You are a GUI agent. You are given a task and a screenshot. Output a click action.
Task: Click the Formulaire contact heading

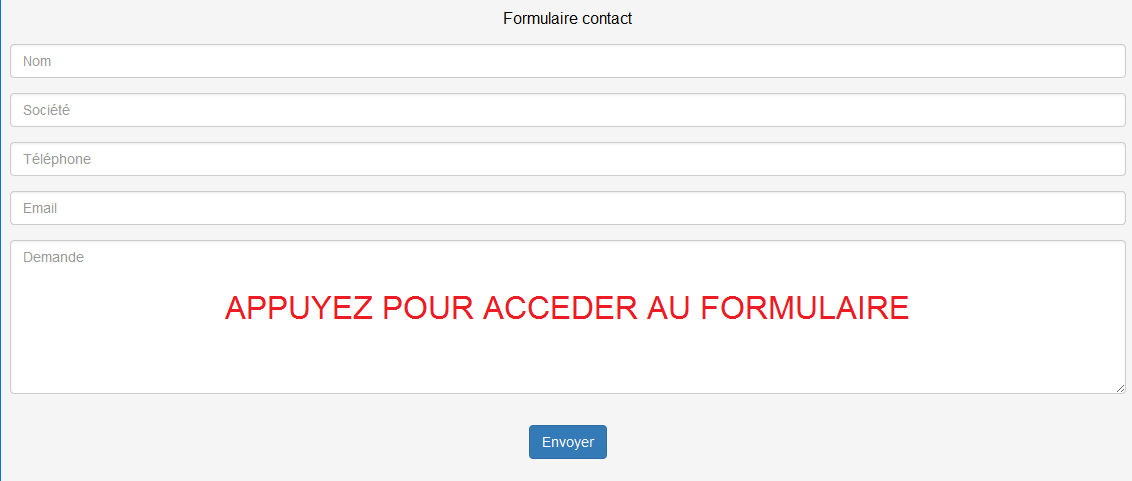pos(567,18)
